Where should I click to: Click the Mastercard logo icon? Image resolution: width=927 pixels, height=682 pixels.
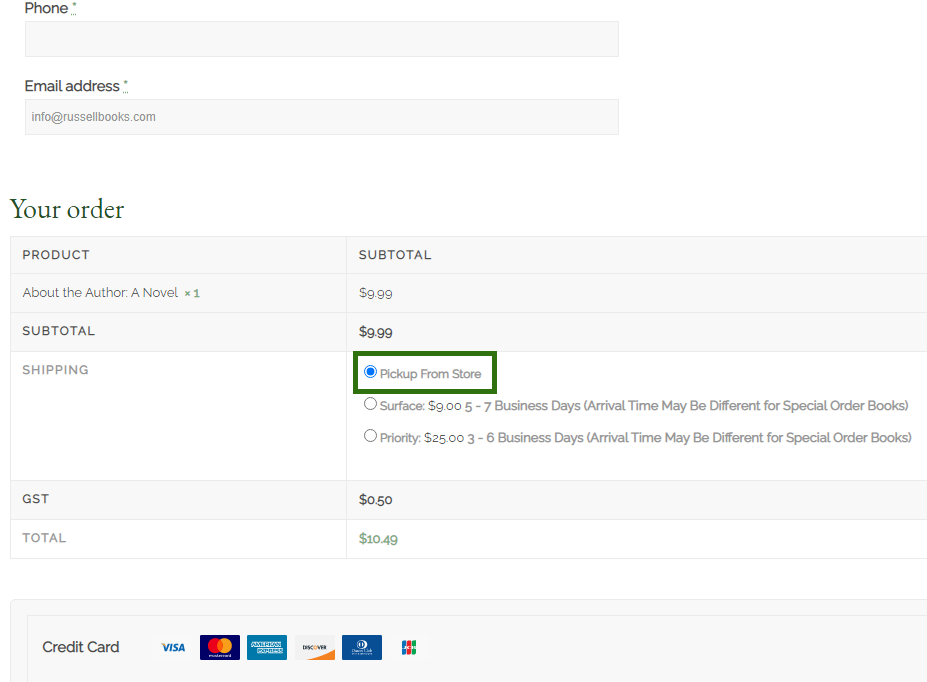click(x=219, y=648)
